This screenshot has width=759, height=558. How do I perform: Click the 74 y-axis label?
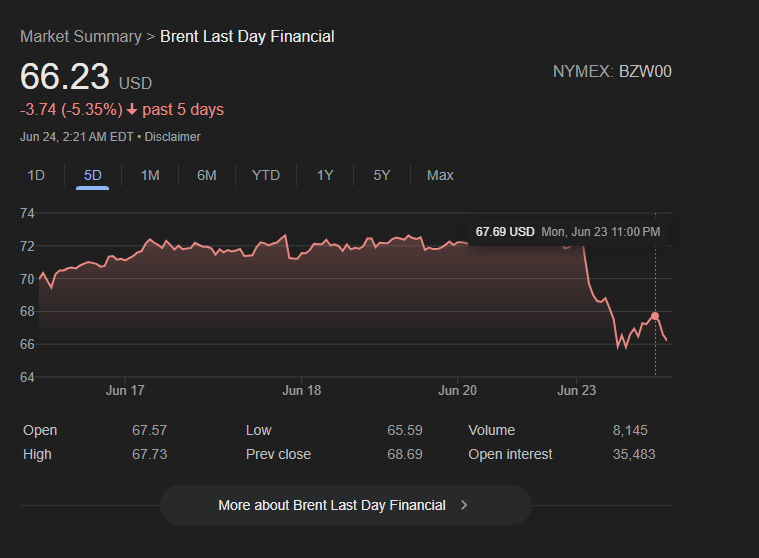click(27, 213)
